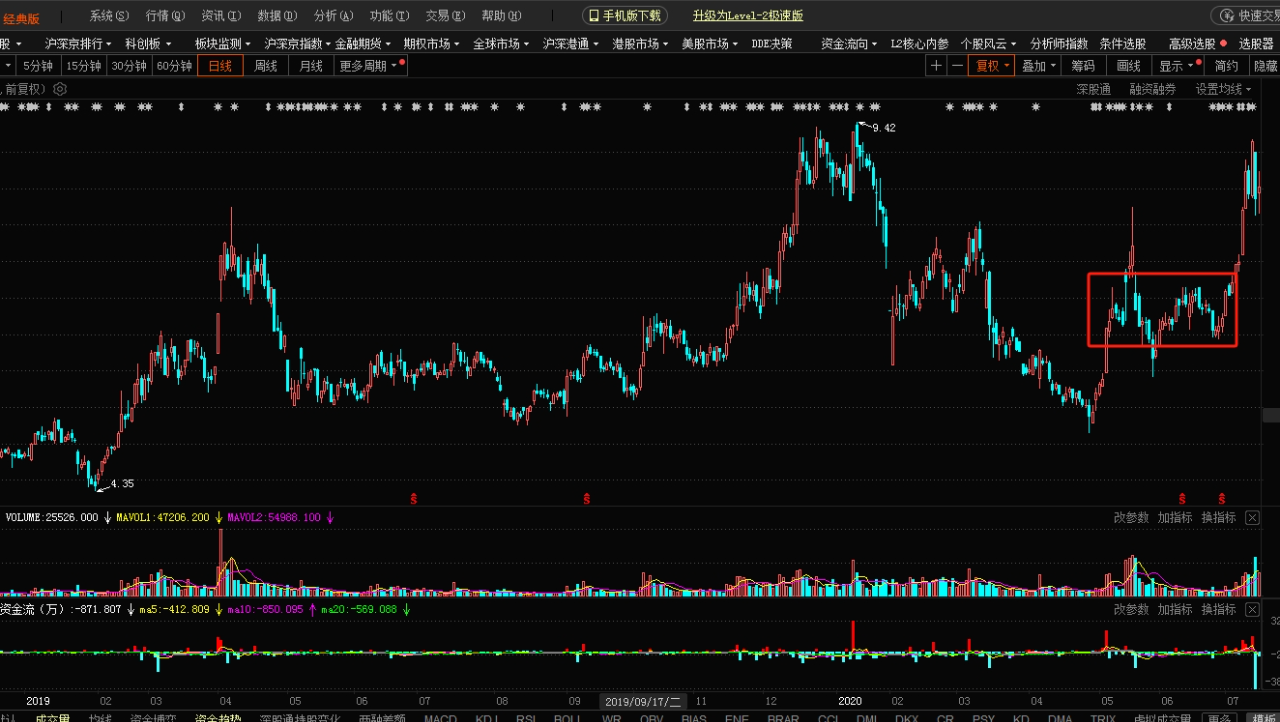Screen dimensions: 1280x722
Task: Open 选股器
Action: (1256, 44)
